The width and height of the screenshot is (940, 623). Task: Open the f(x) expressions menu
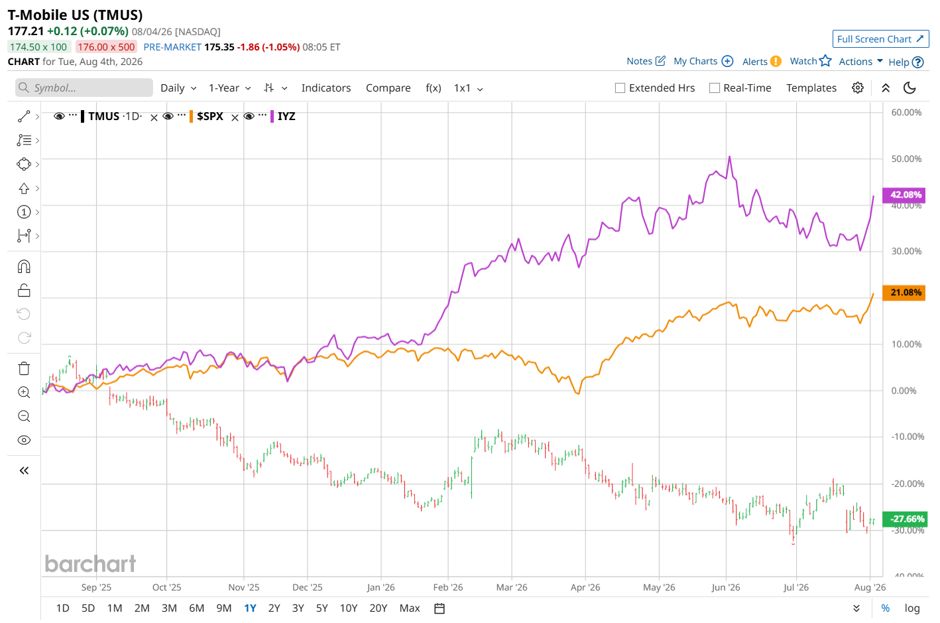433,88
